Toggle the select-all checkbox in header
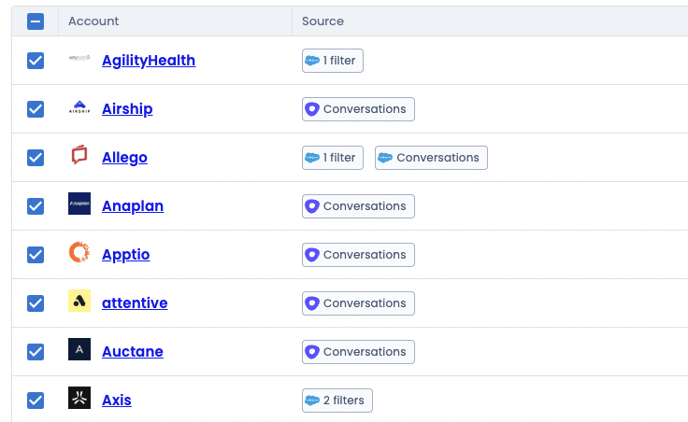Viewport: 688px width, 422px height. click(36, 21)
